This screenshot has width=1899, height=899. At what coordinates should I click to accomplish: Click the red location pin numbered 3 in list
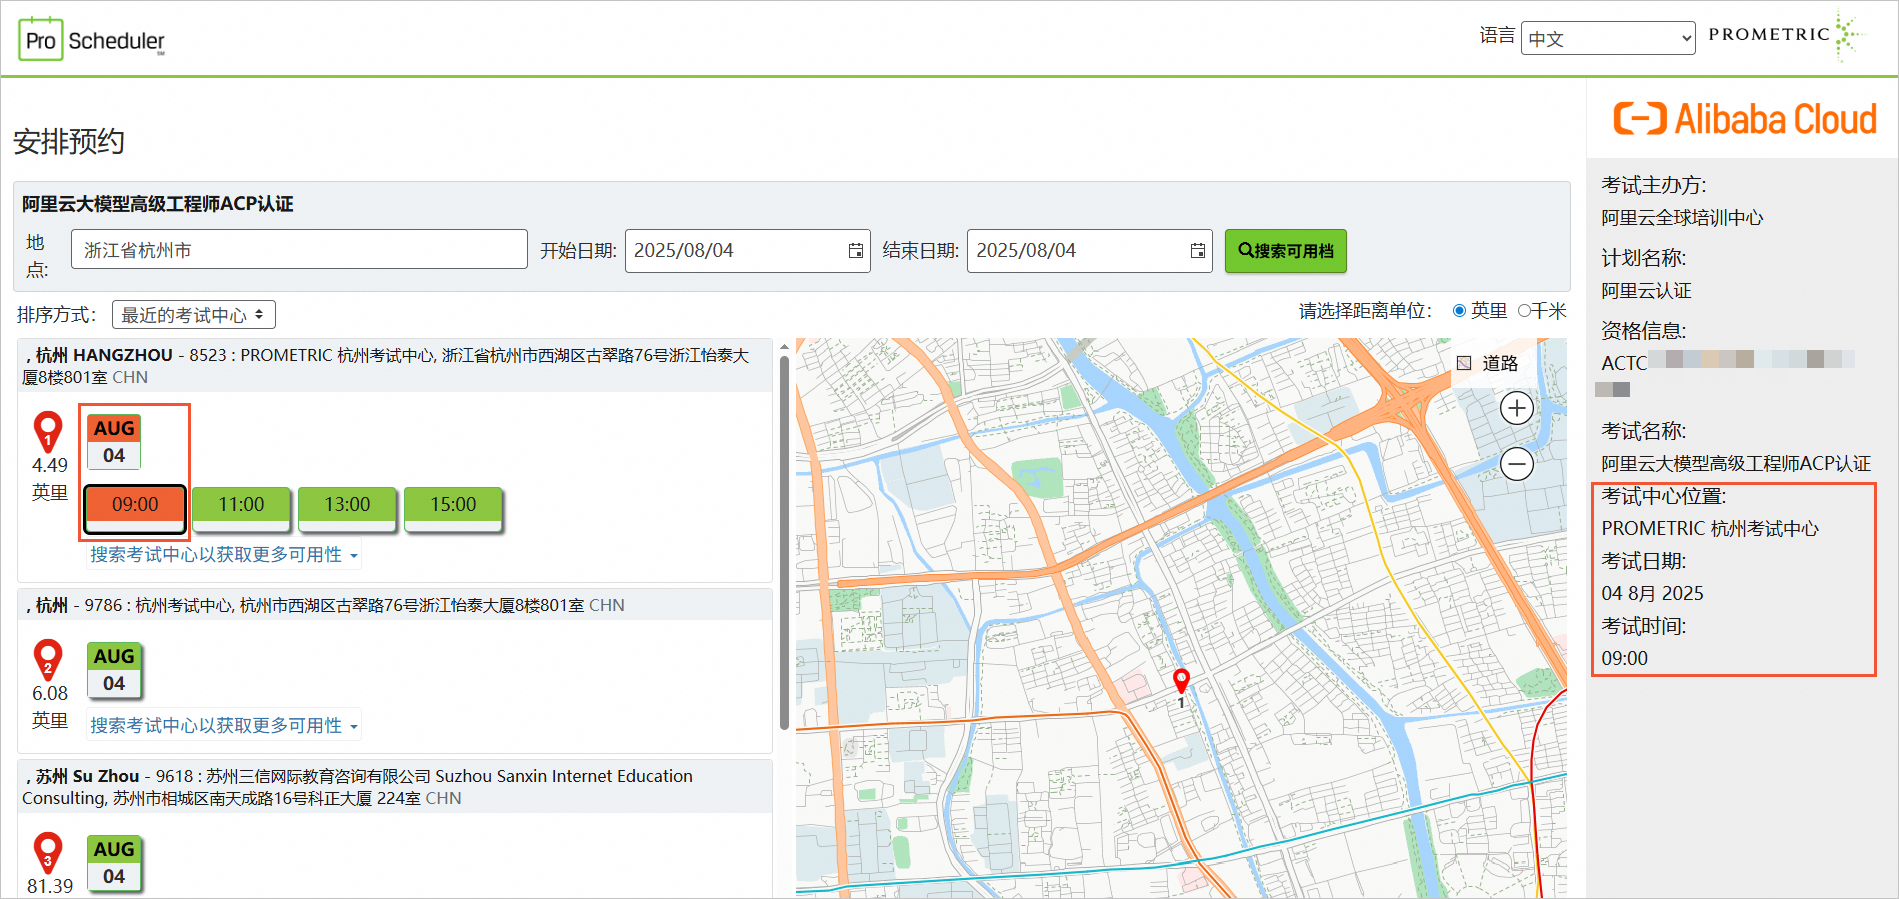(x=48, y=853)
